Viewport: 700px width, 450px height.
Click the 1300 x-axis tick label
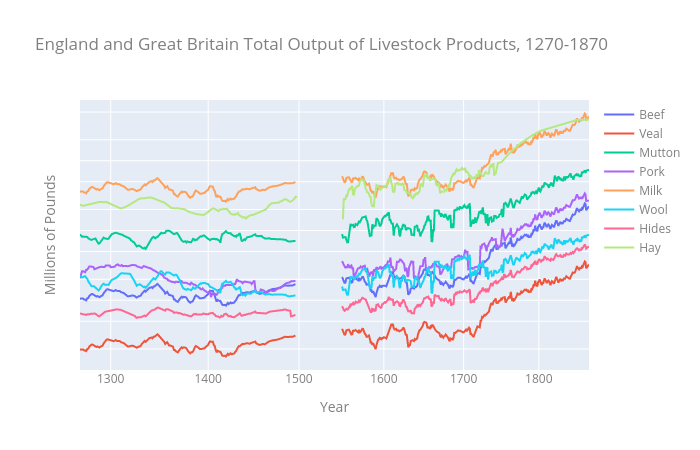tap(111, 379)
